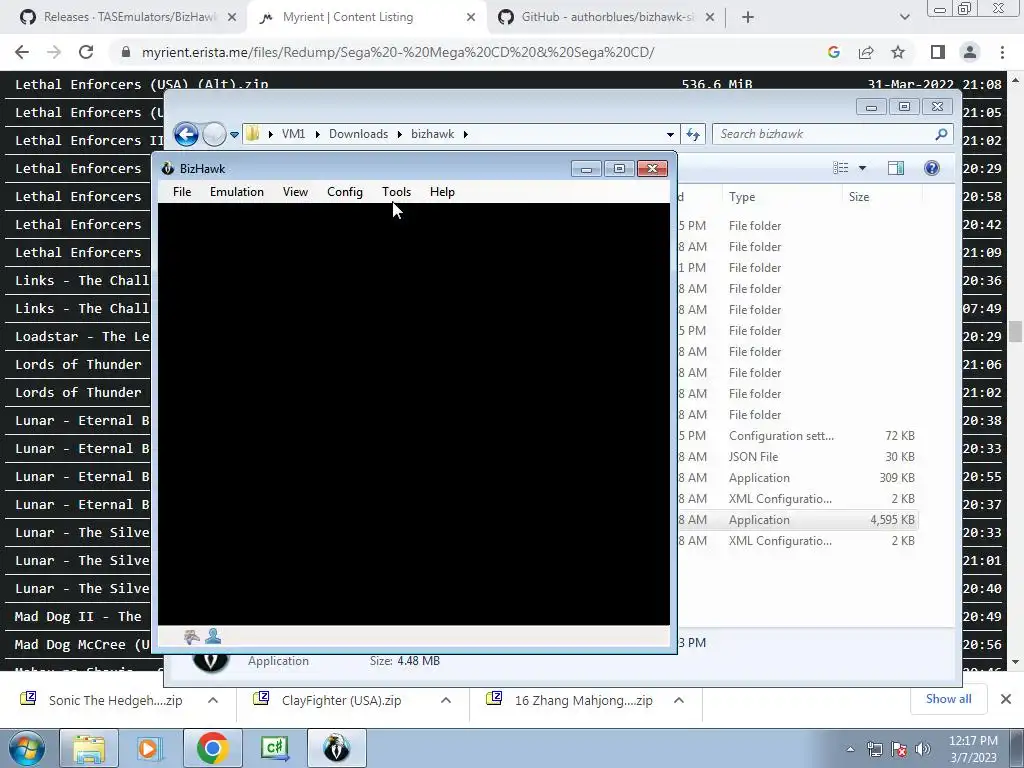The height and width of the screenshot is (768, 1024).
Task: Open Chrome profile avatar
Action: (970, 52)
